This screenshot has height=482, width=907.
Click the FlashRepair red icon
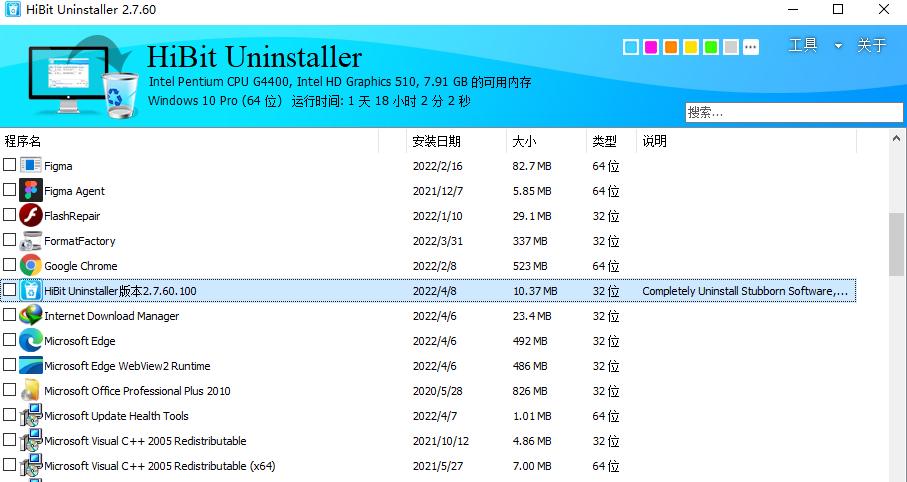[x=31, y=215]
